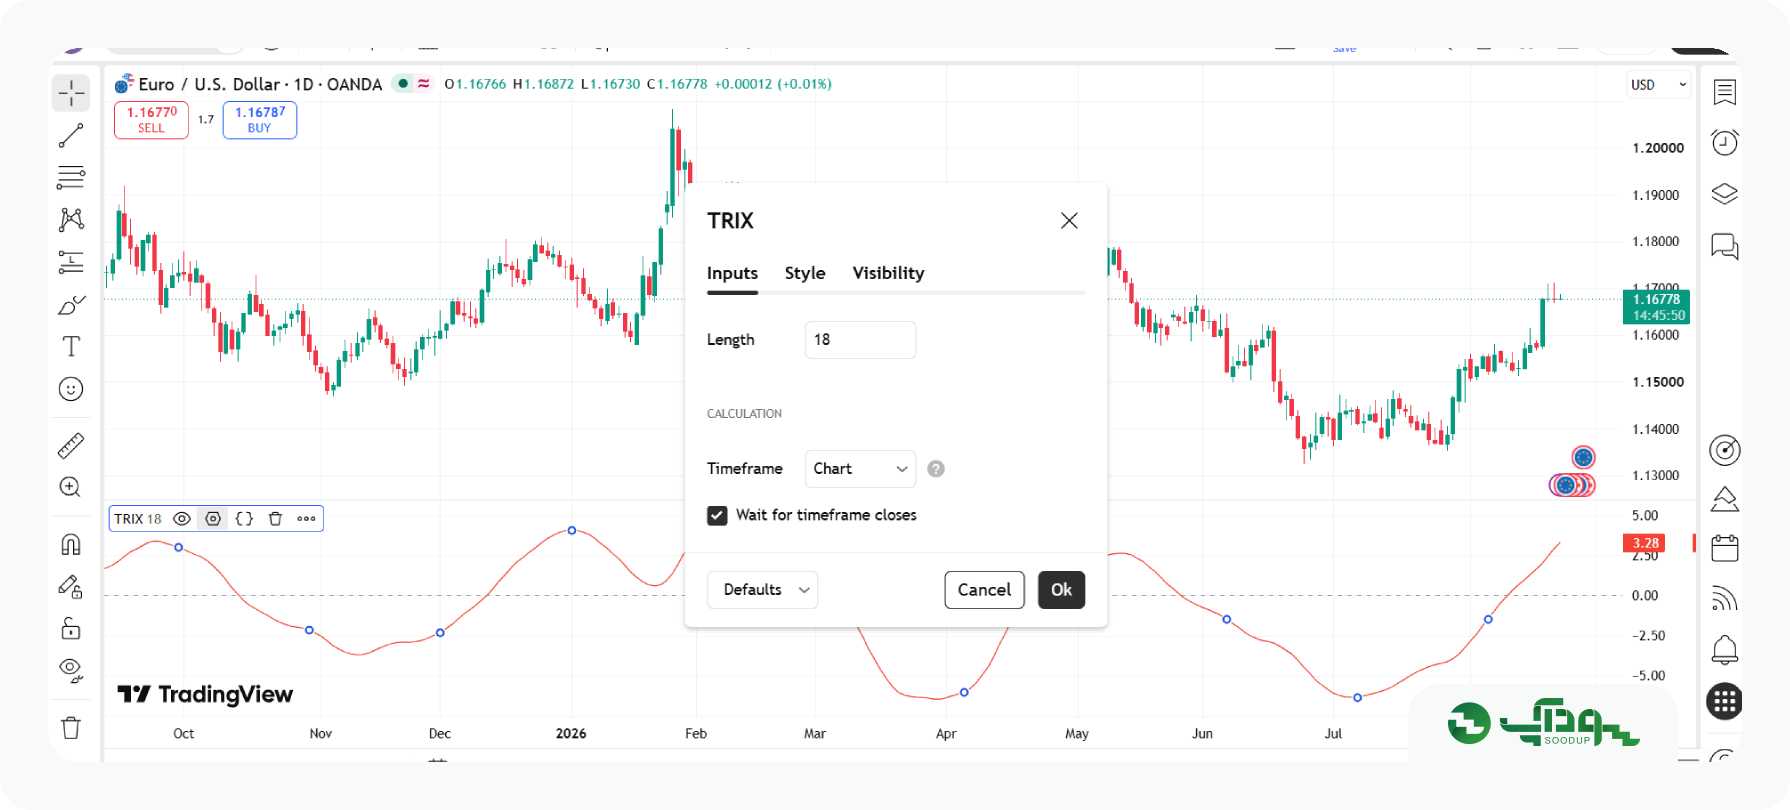View TRIX indicator source code
Viewport: 1790px width, 810px height.
pos(244,519)
